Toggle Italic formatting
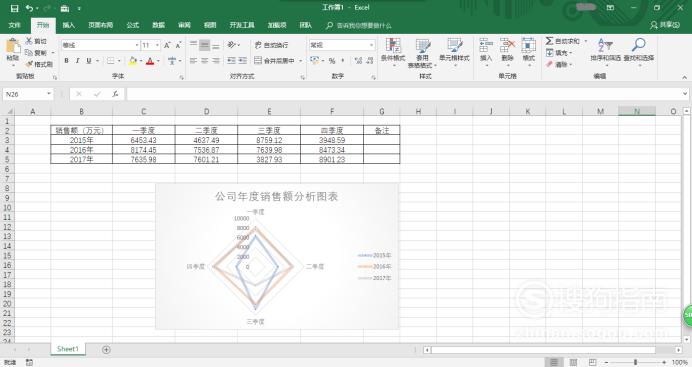692x367 pixels. click(x=77, y=60)
